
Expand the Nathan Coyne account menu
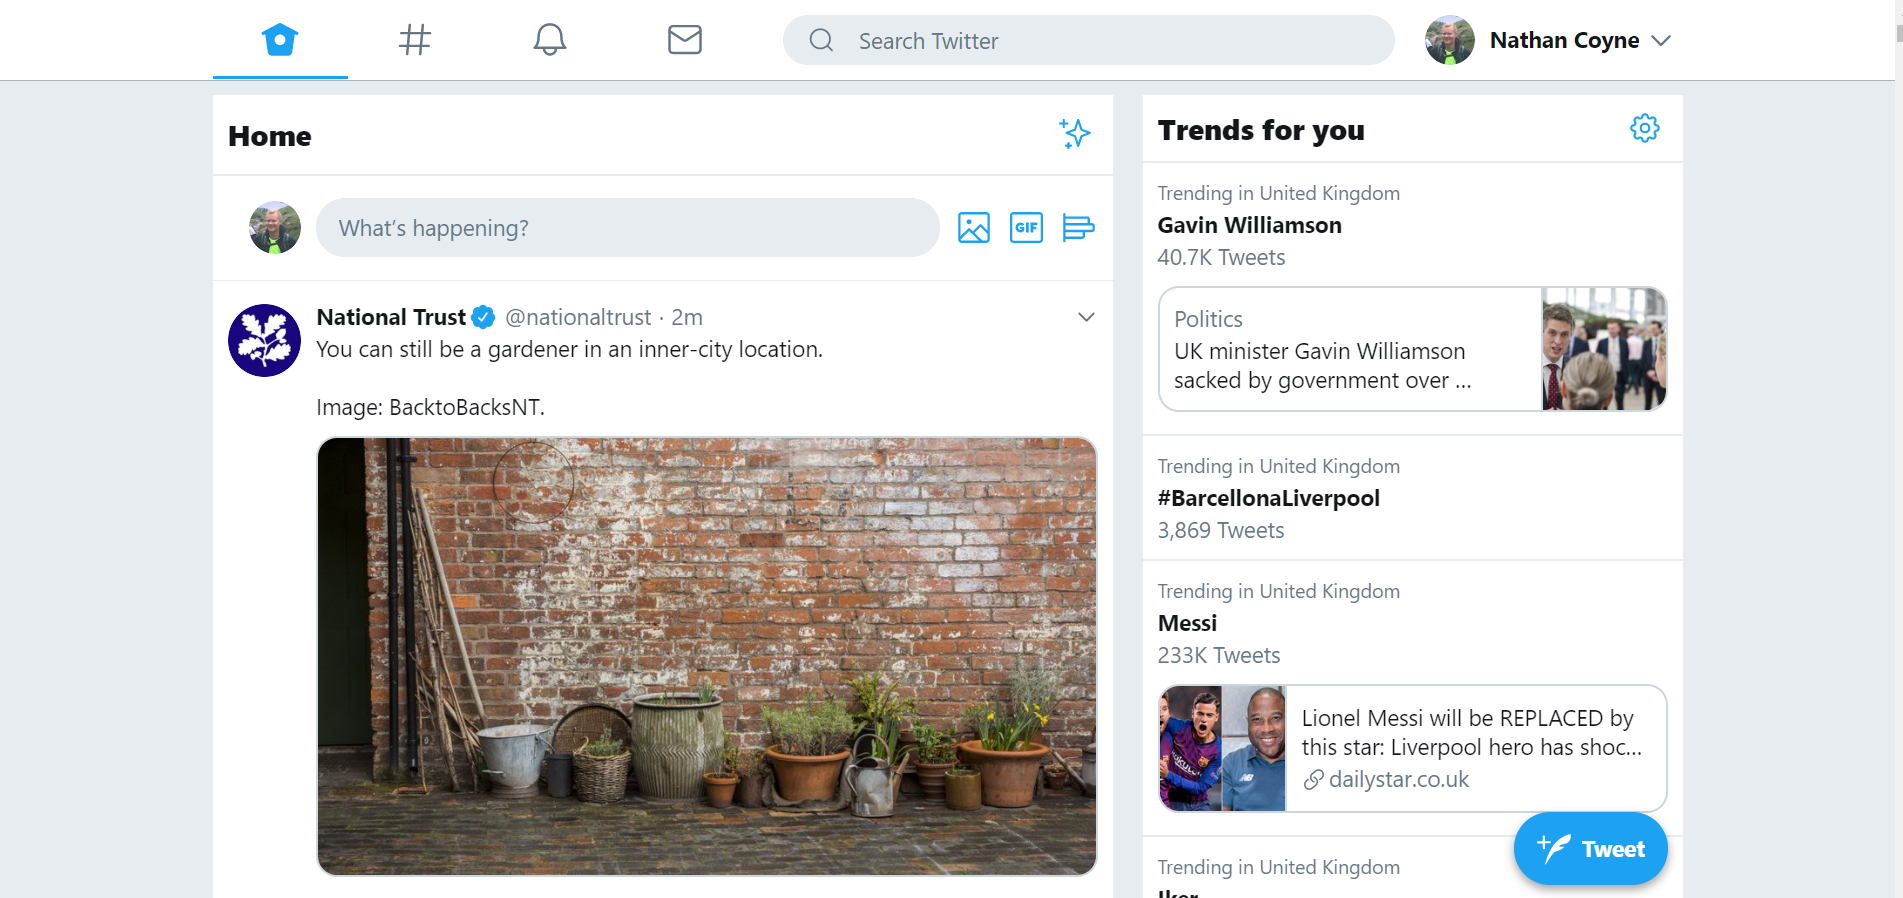coord(1661,41)
